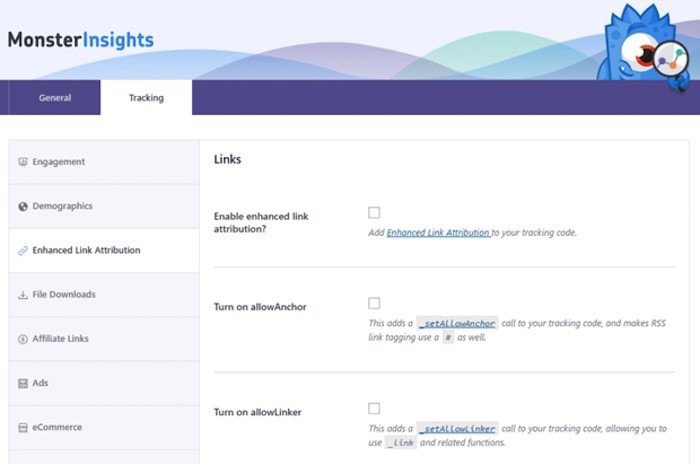The image size is (700, 473).
Task: Click the File Downloads download icon
Action: click(x=23, y=295)
